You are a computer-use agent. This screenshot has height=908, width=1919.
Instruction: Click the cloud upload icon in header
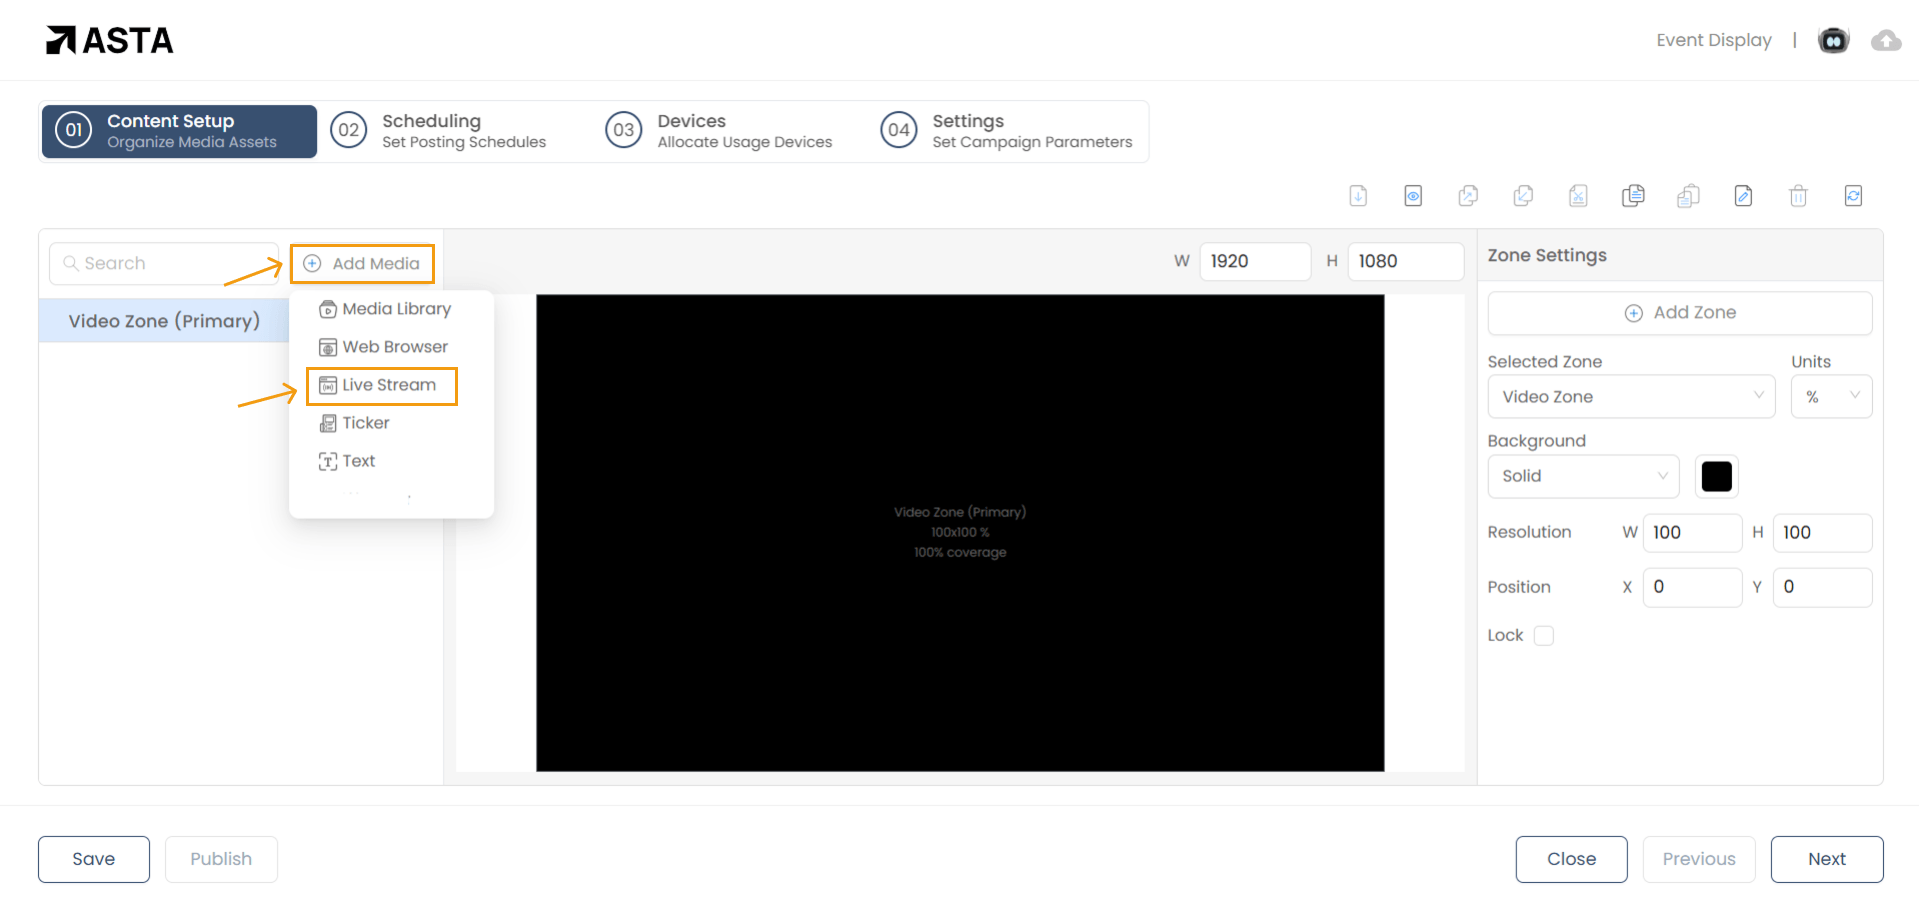coord(1886,40)
